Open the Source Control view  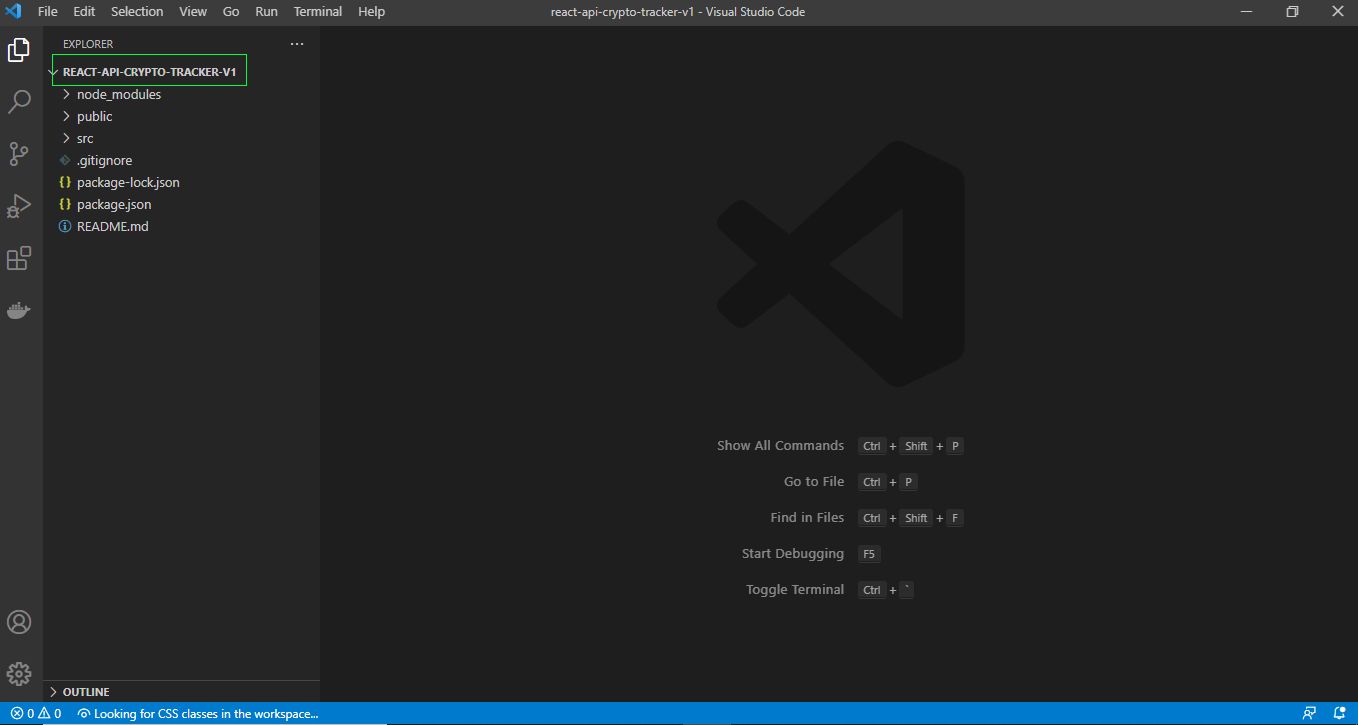tap(19, 153)
